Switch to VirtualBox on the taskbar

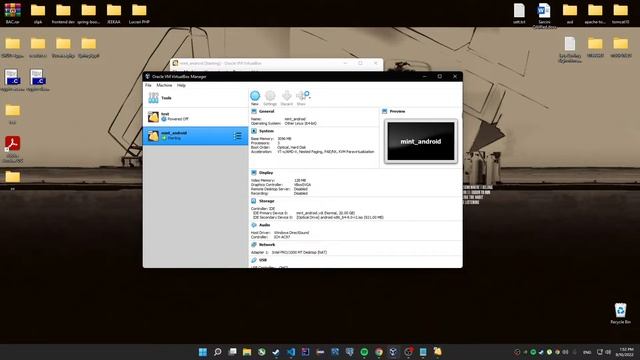pyautogui.click(x=393, y=352)
